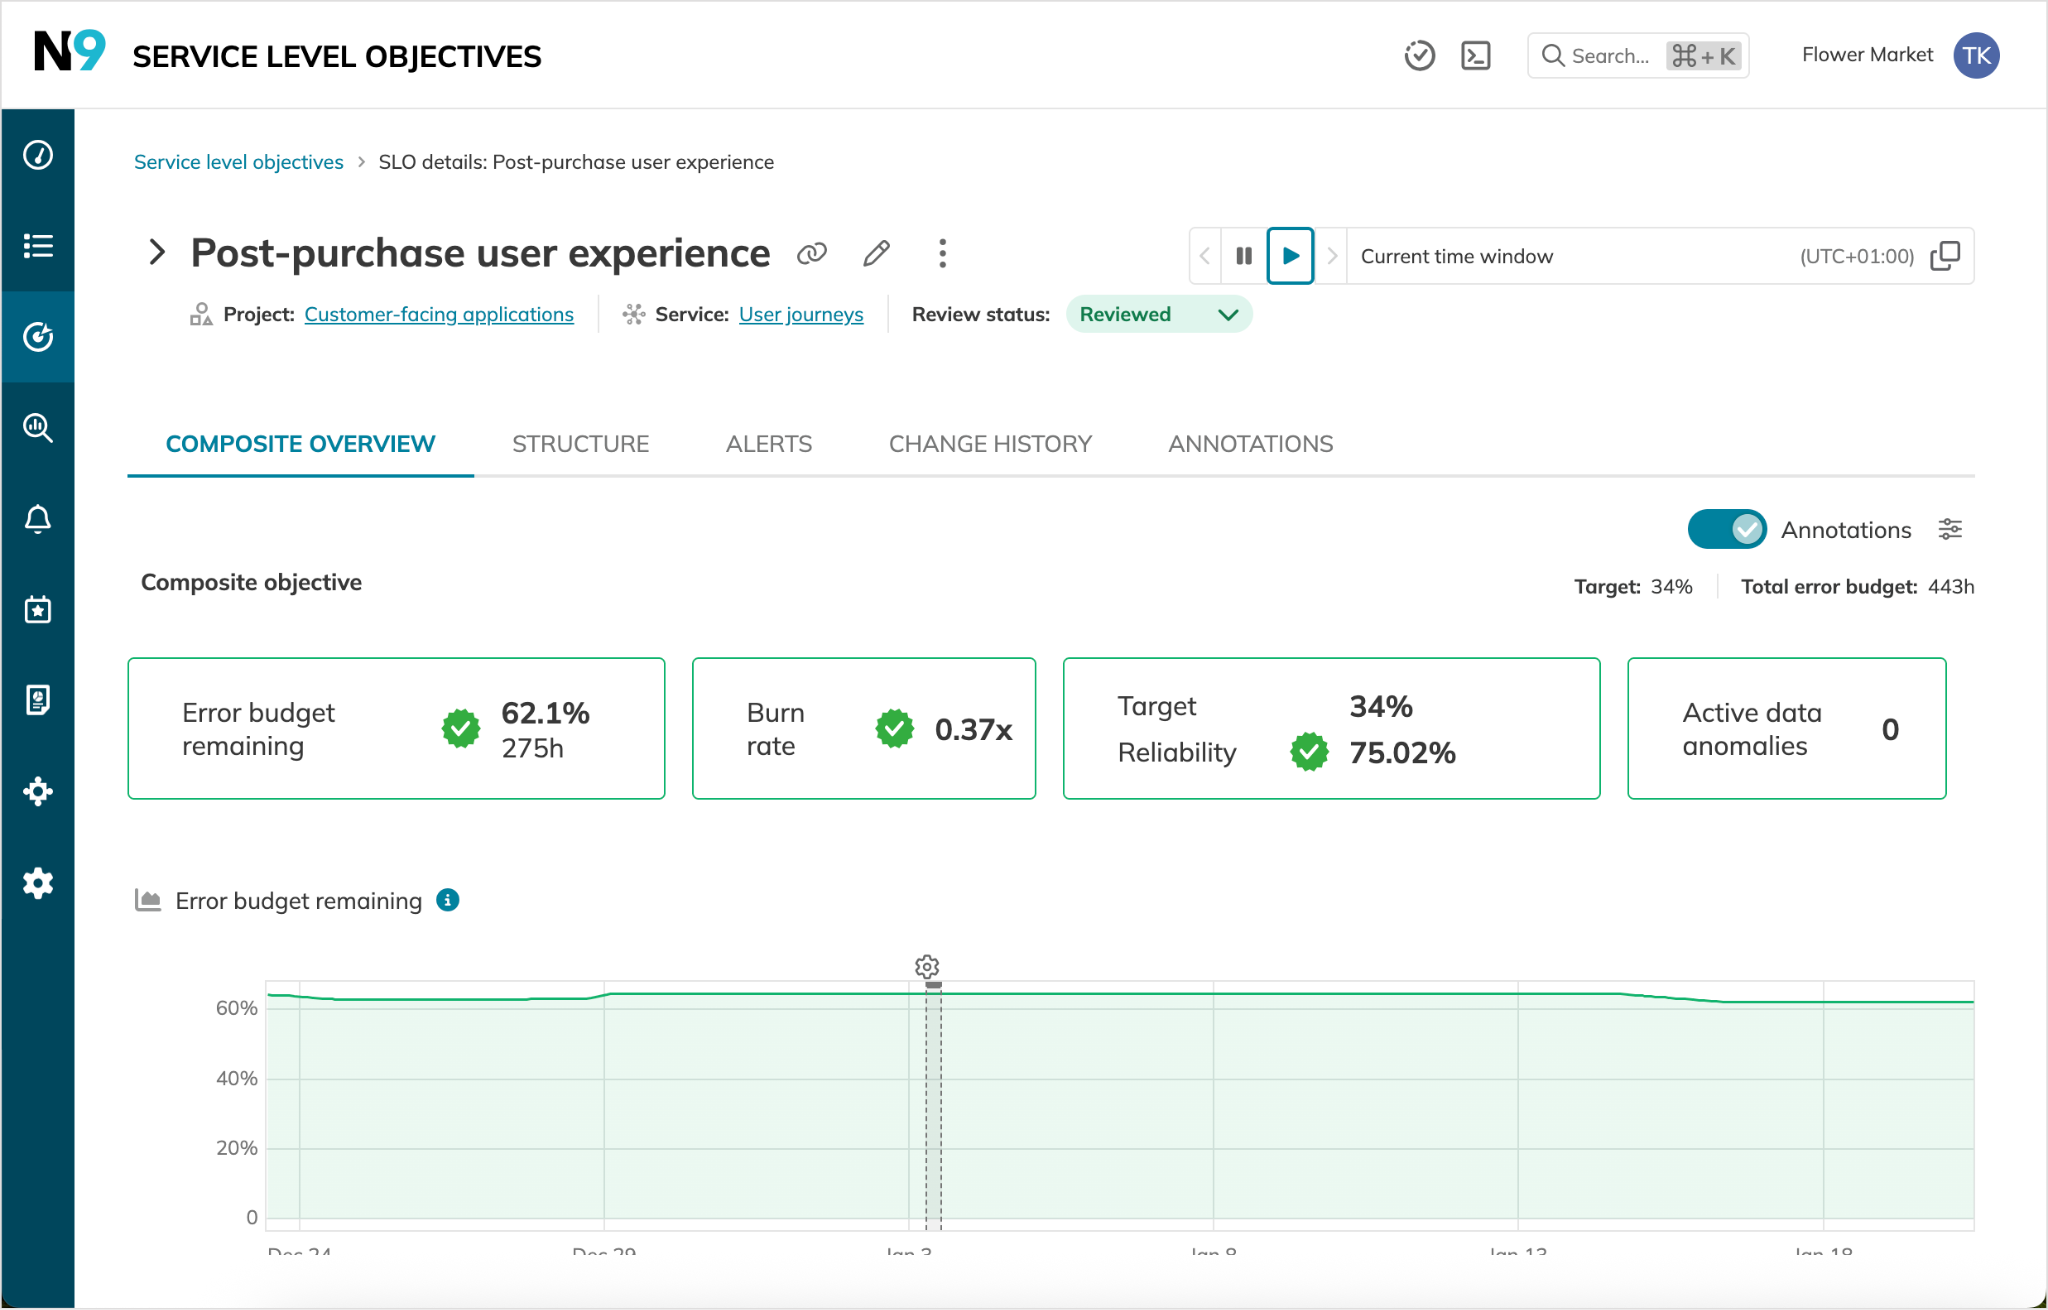This screenshot has width=2048, height=1310.
Task: Copy the time window using duplicate icon
Action: coord(1945,256)
